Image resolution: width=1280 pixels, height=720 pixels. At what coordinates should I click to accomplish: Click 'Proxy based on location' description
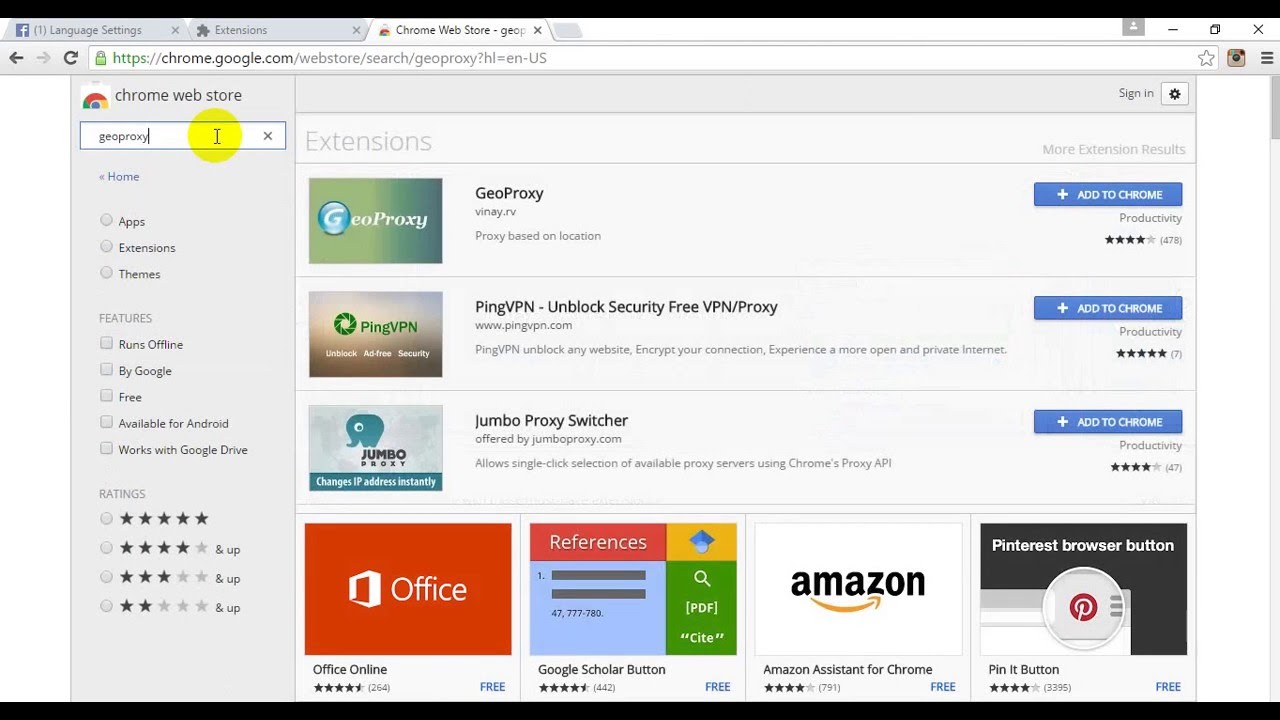[538, 236]
